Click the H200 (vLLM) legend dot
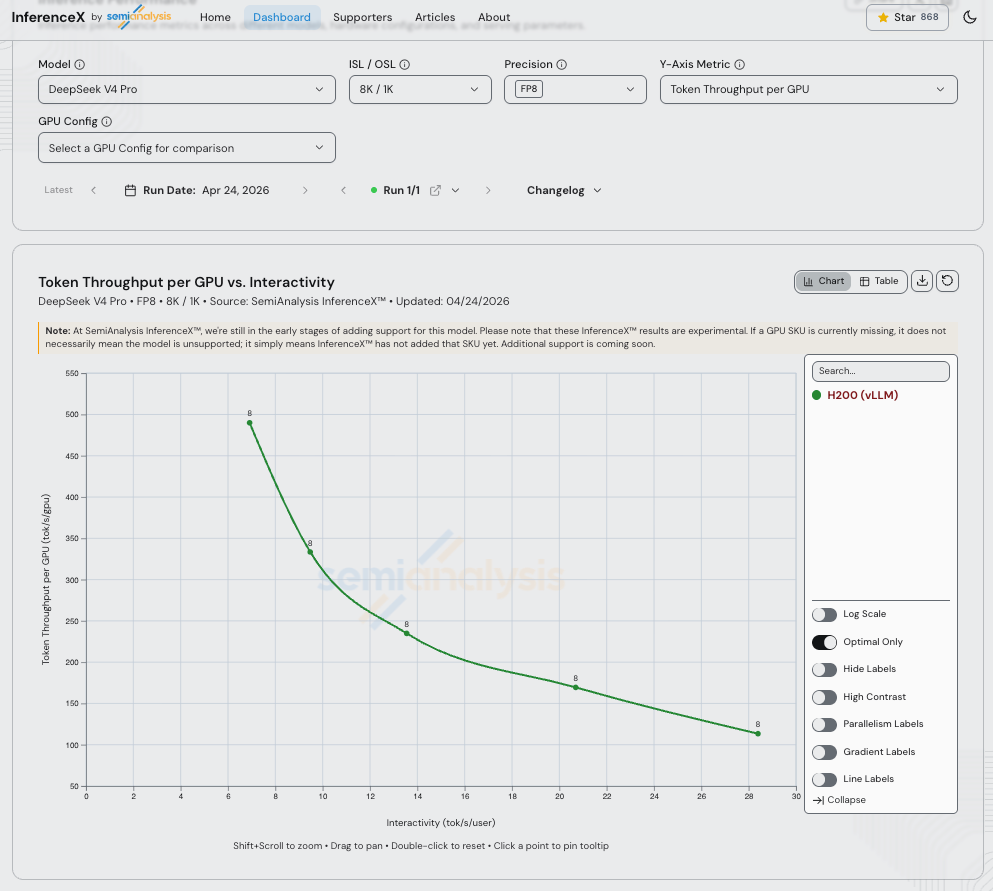The width and height of the screenshot is (993, 891). pyautogui.click(x=816, y=395)
